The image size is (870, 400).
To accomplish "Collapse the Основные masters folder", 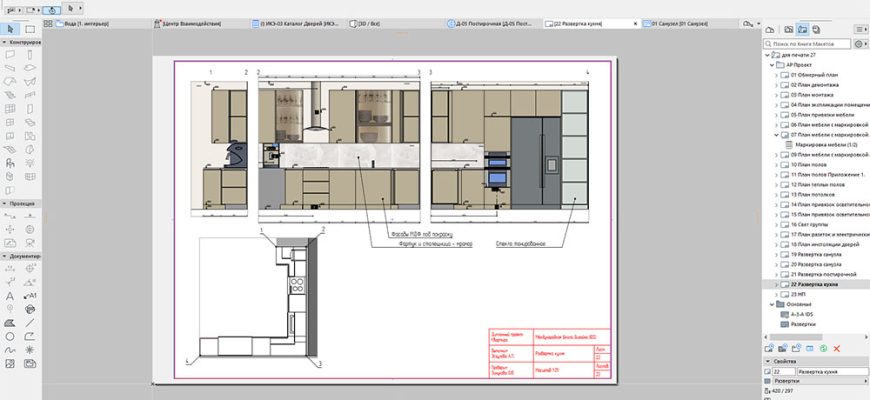I will point(770,304).
